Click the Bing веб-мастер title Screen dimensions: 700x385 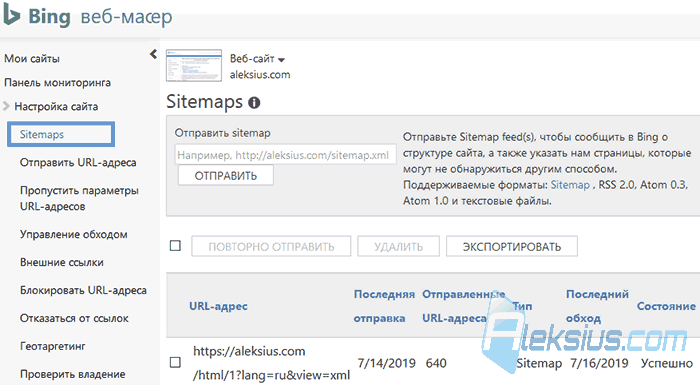(100, 17)
